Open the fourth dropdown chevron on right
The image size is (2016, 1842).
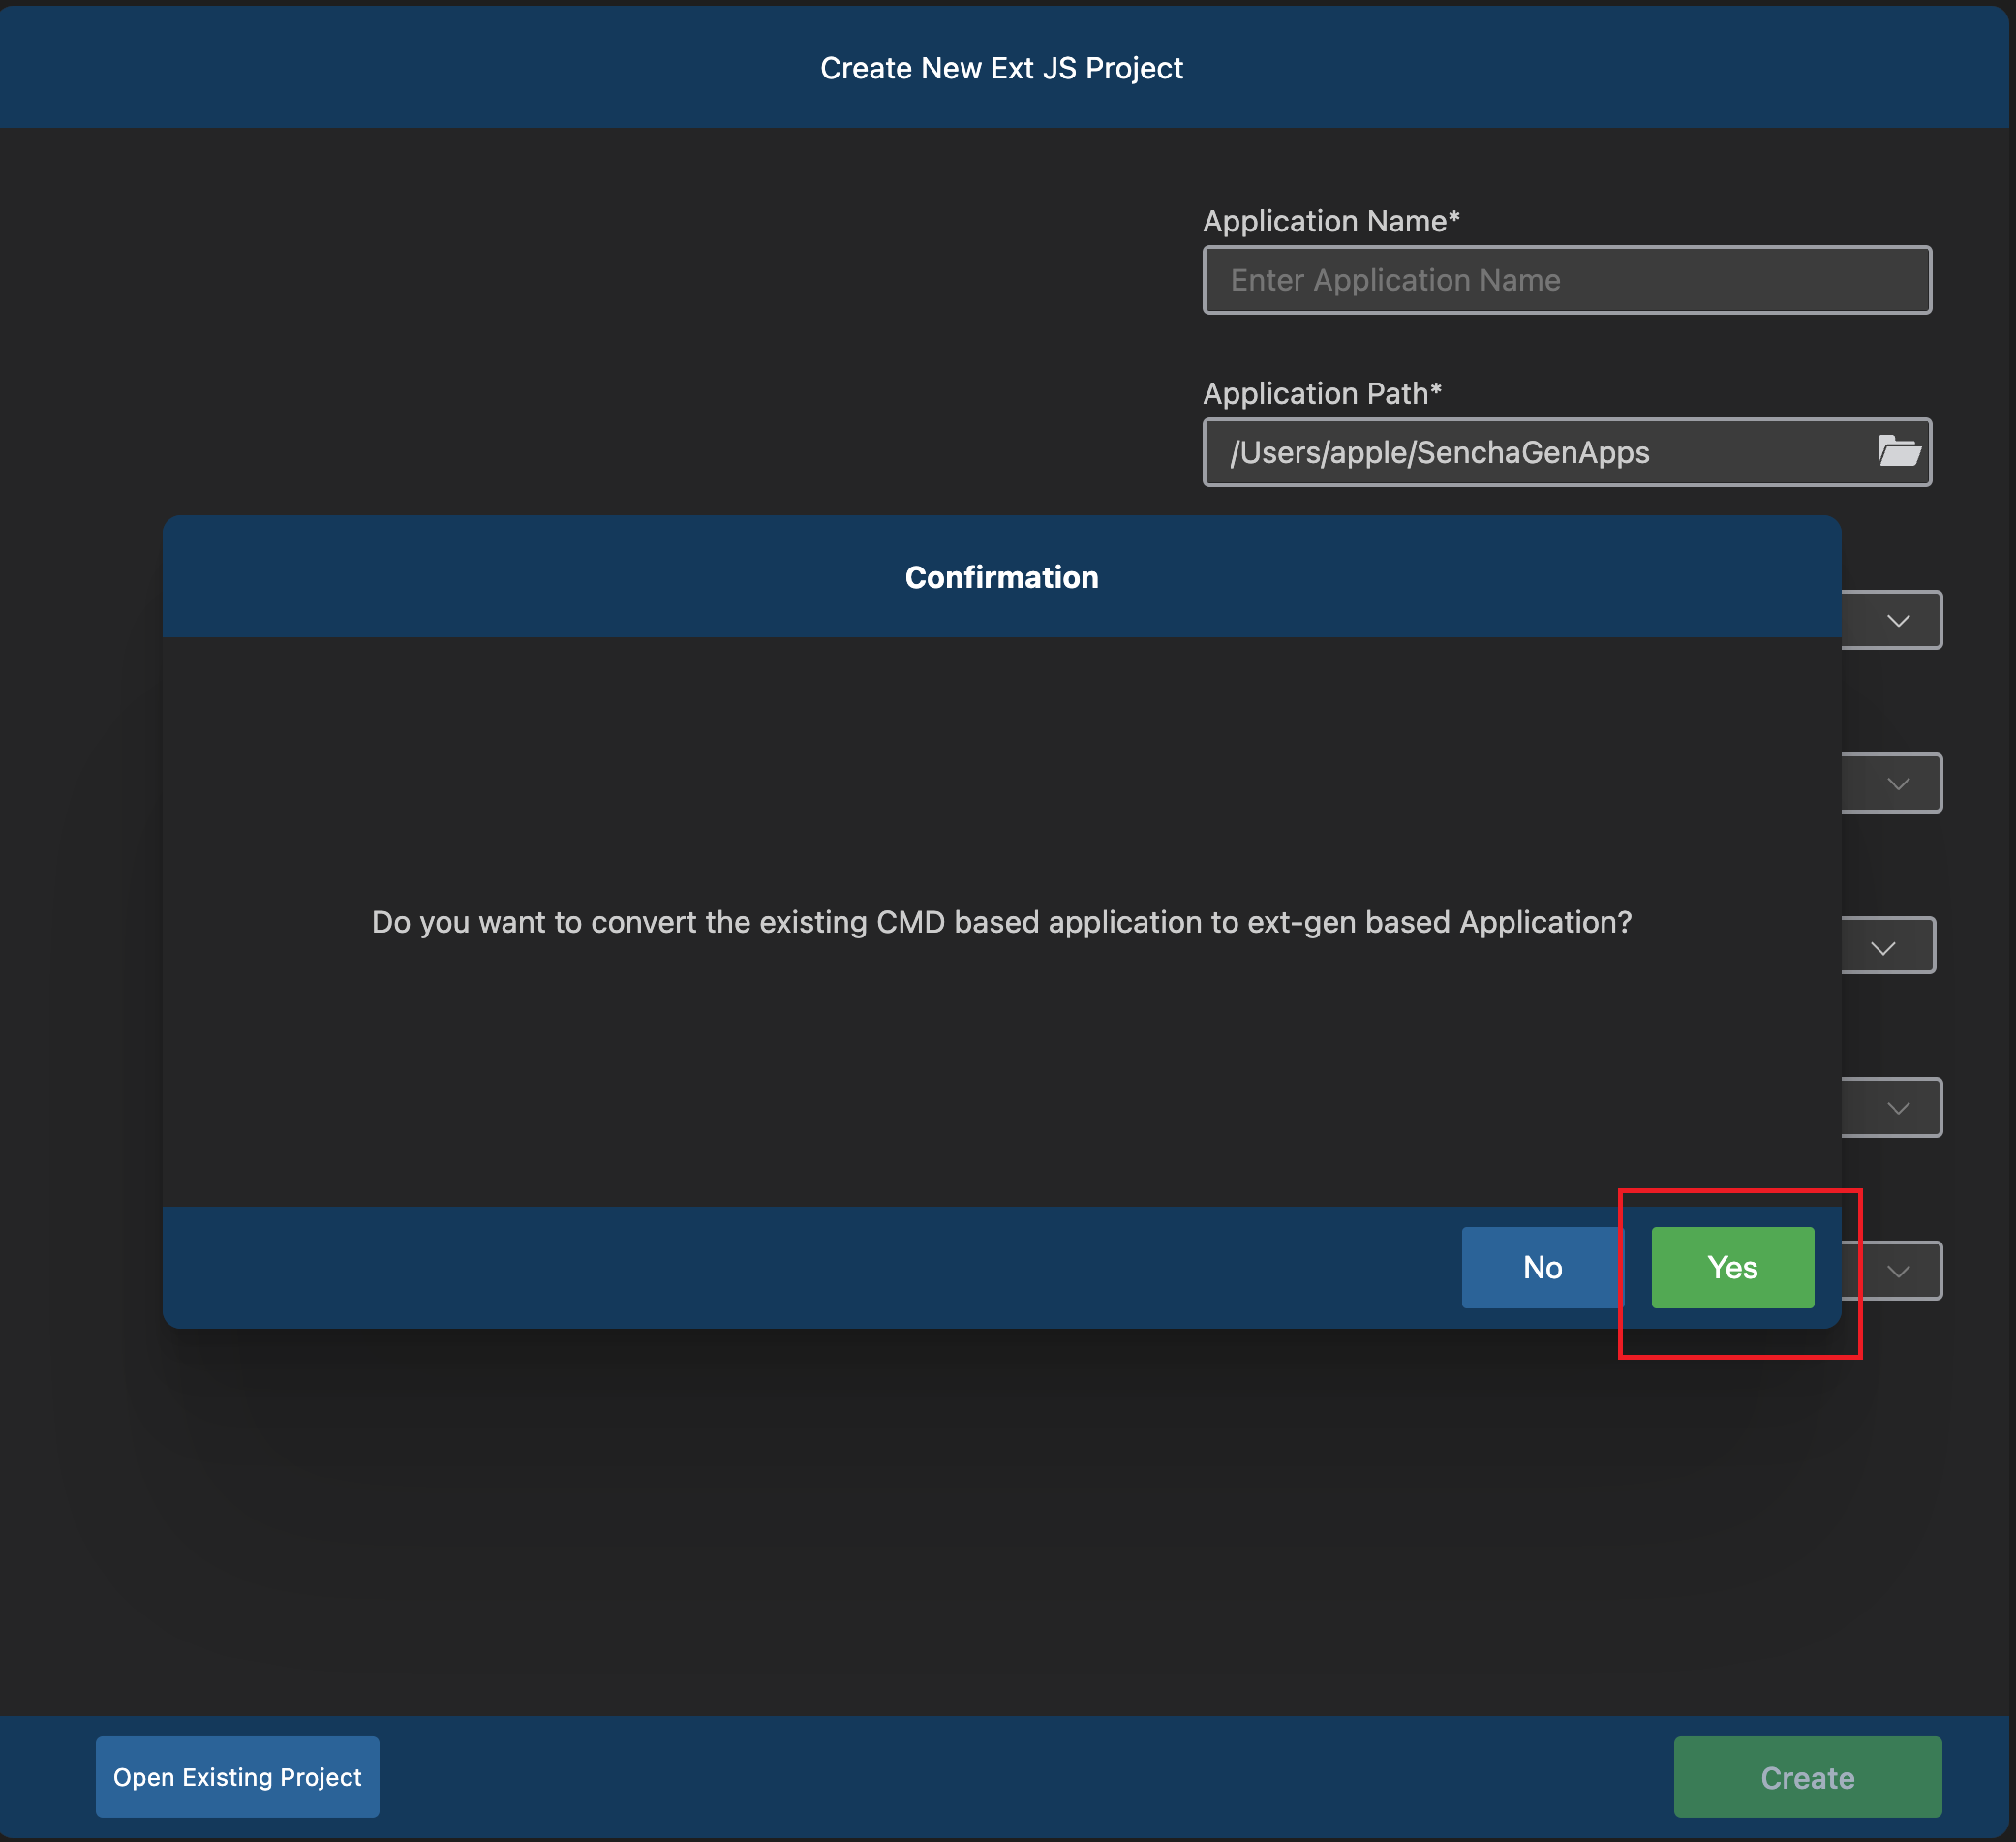click(1897, 1108)
